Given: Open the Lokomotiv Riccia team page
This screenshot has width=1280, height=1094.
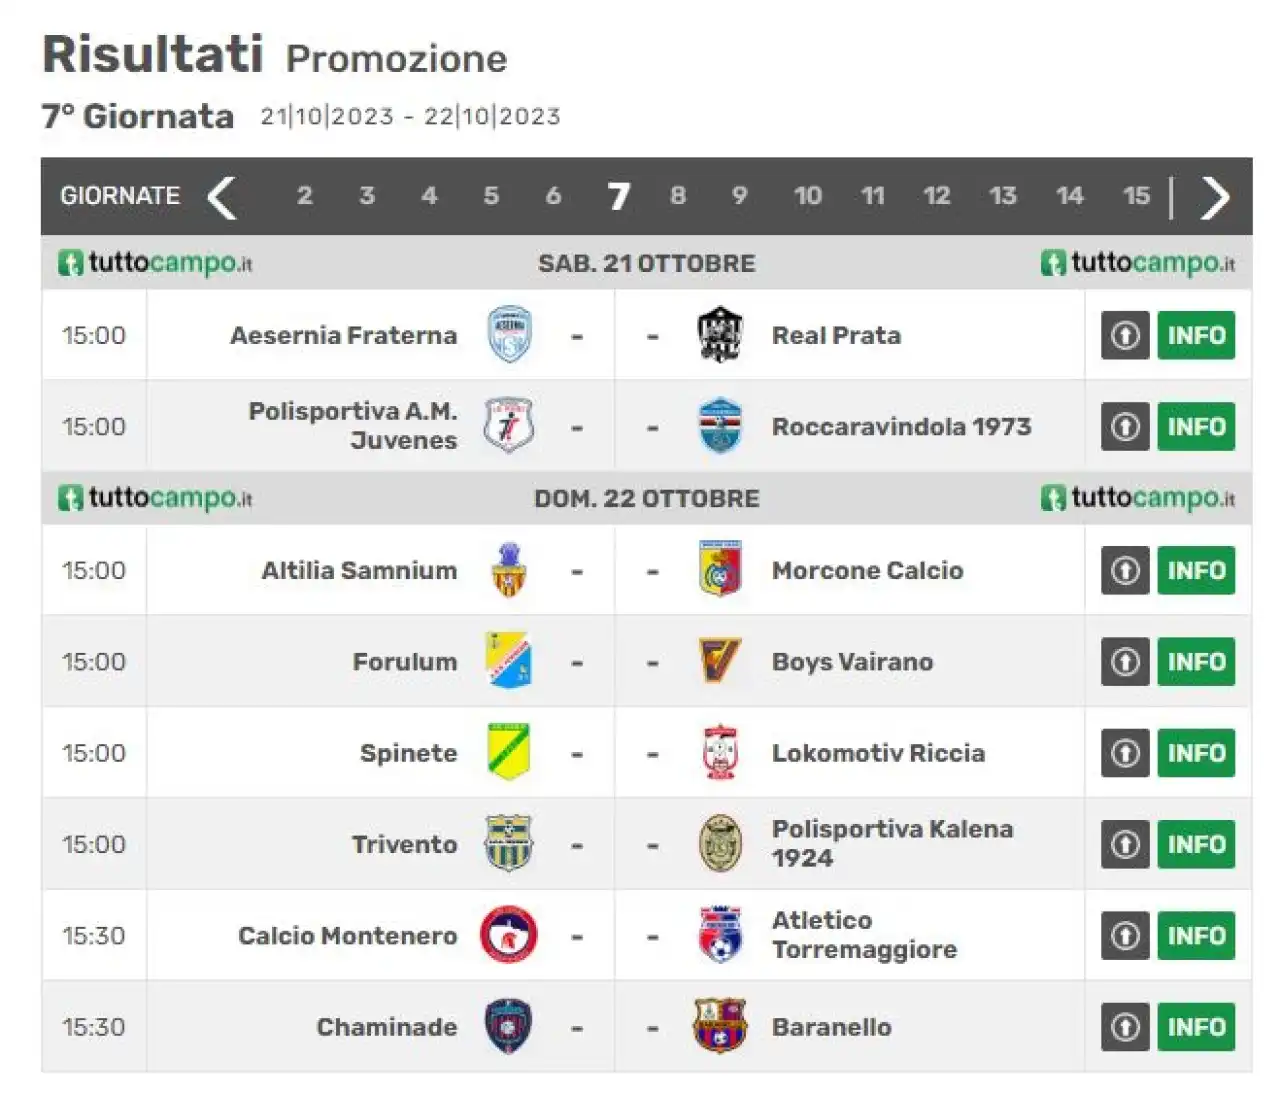Looking at the screenshot, I should click(878, 753).
